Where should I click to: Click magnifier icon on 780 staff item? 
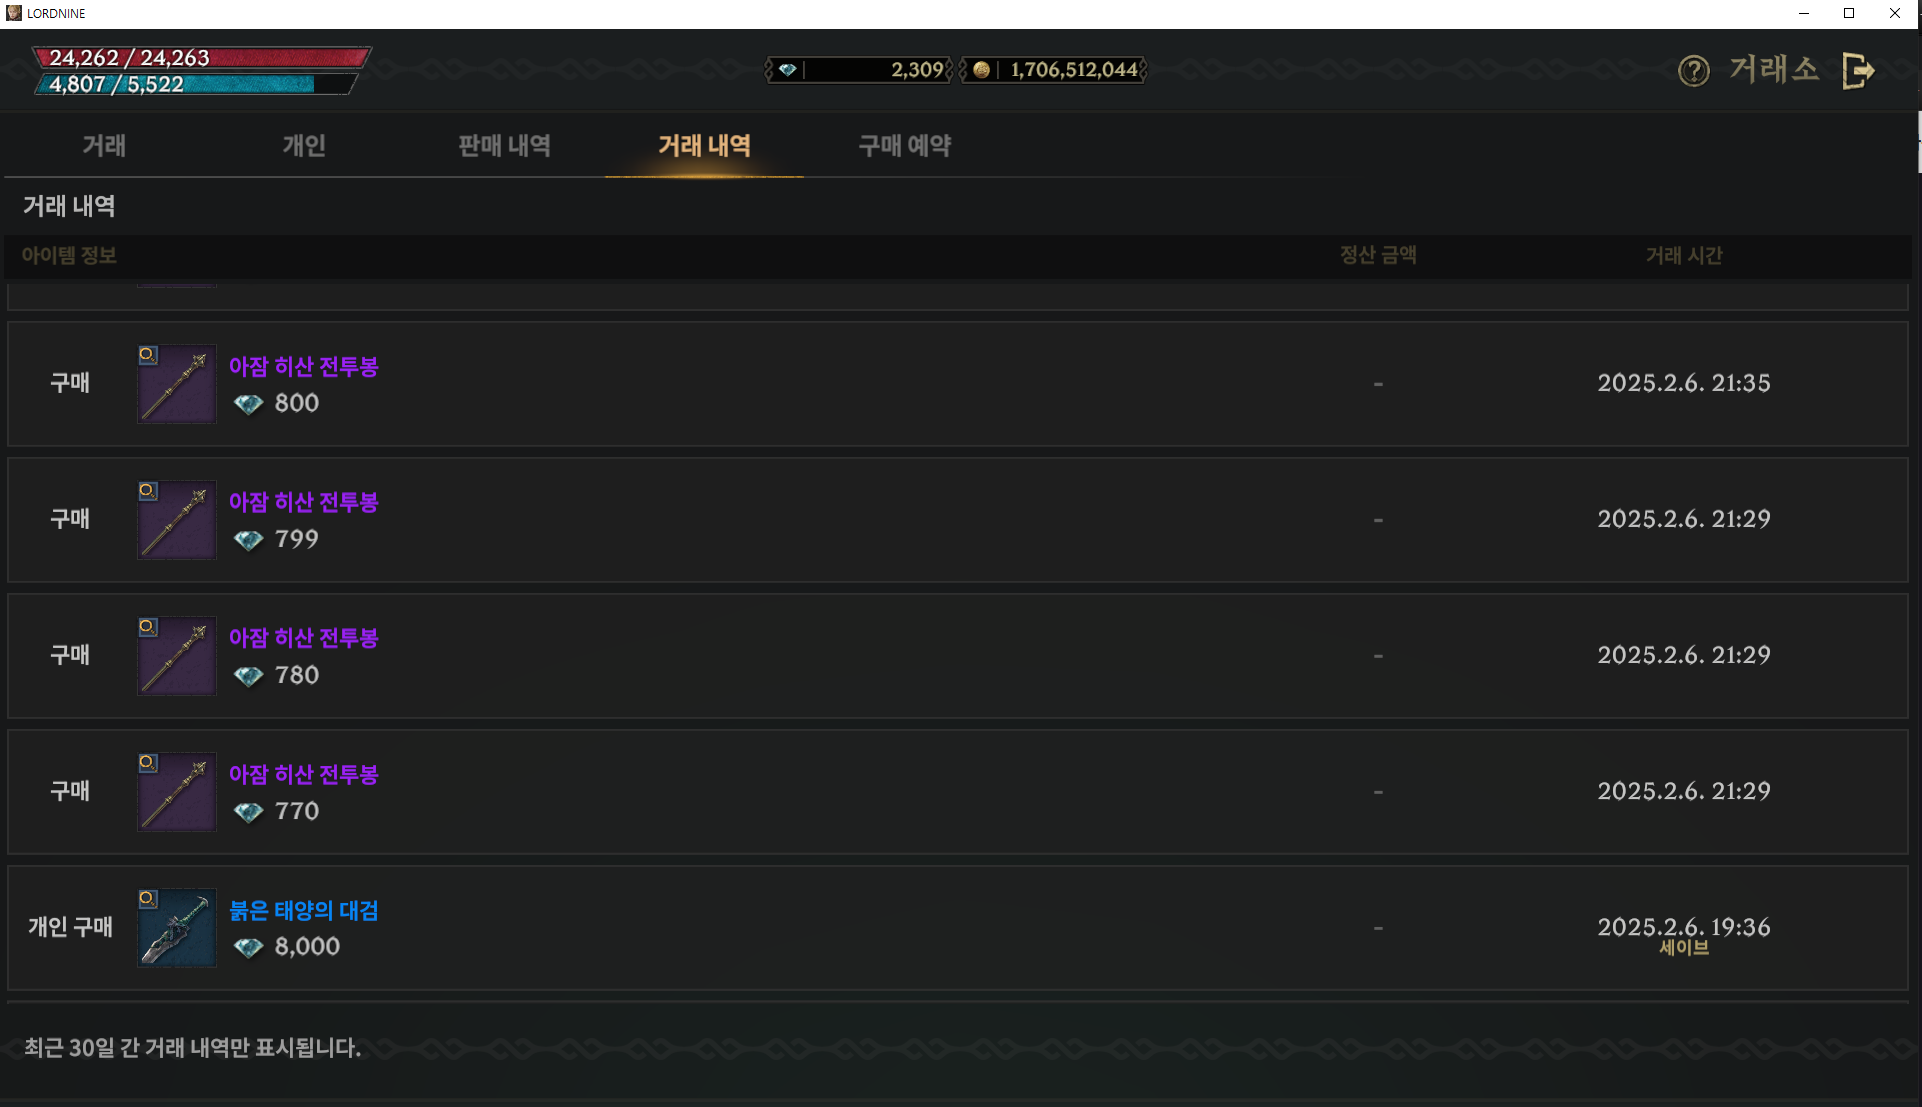click(148, 627)
